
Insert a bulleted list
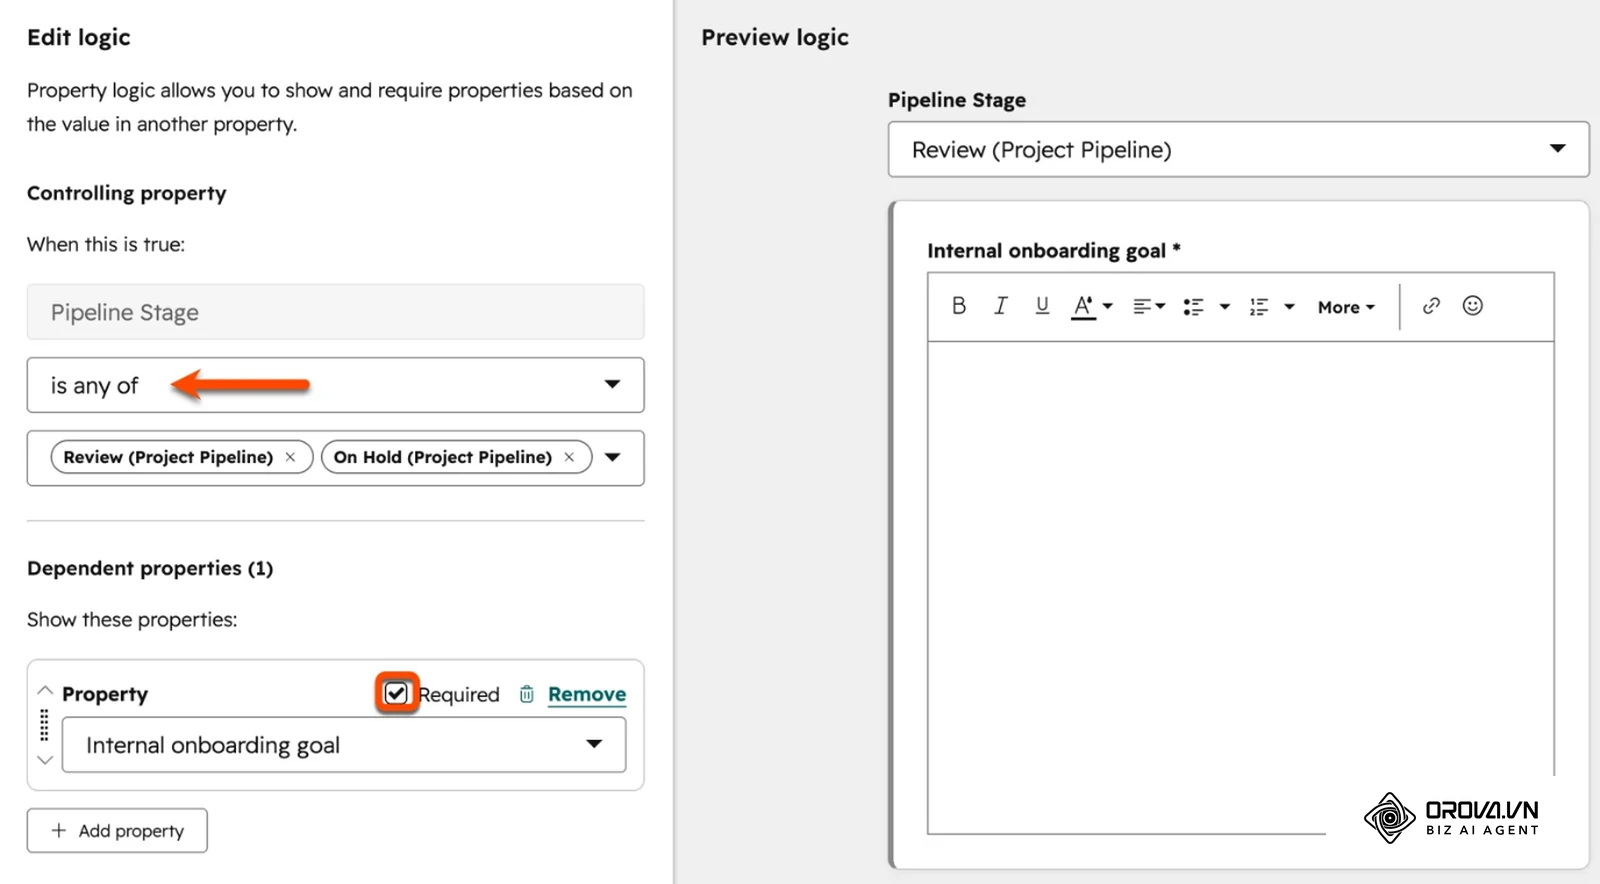click(1193, 307)
